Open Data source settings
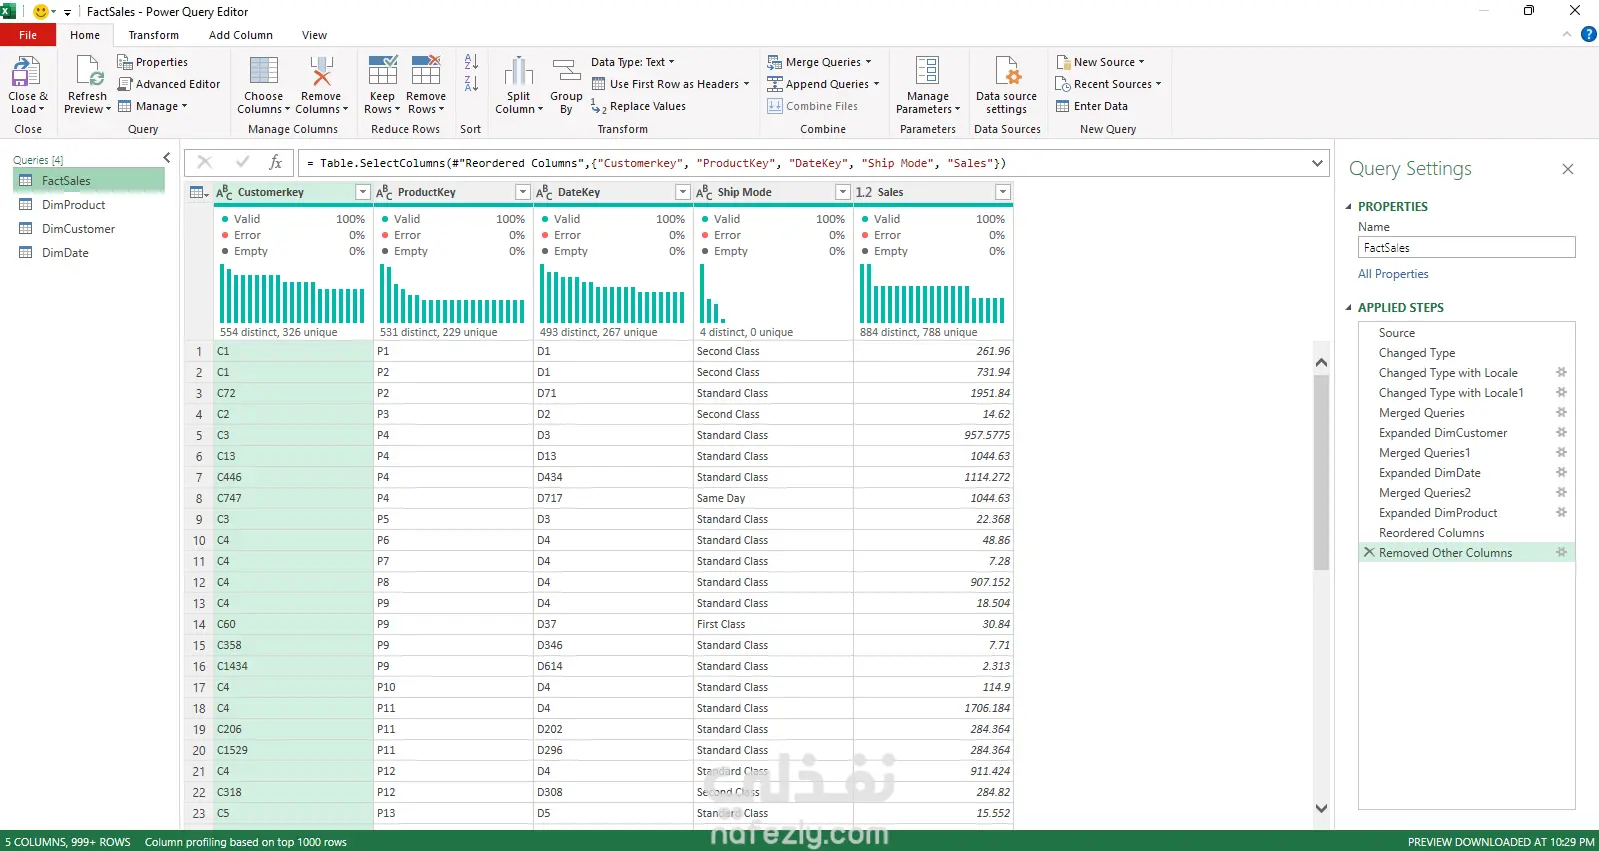This screenshot has width=1599, height=851. [1006, 74]
